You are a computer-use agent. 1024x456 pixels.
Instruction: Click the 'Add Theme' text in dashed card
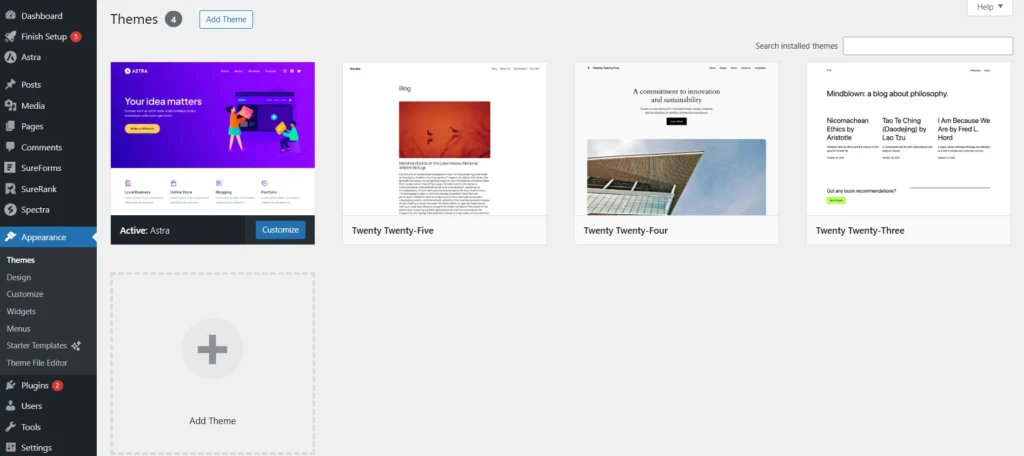[x=212, y=421]
